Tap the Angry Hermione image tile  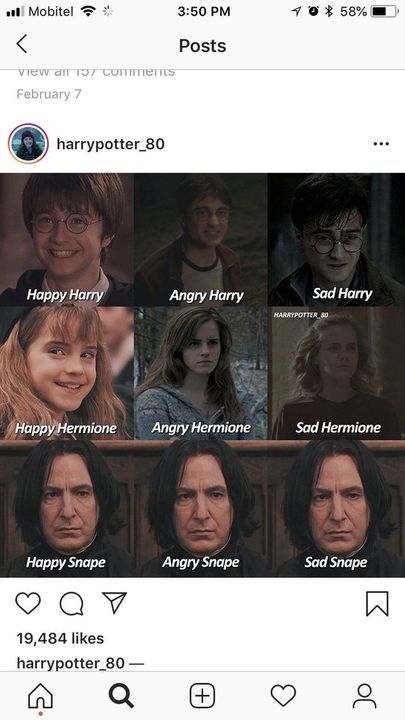[x=201, y=373]
